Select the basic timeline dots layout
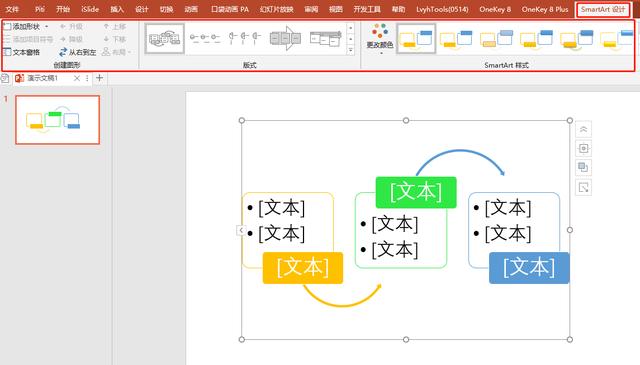 (205, 39)
